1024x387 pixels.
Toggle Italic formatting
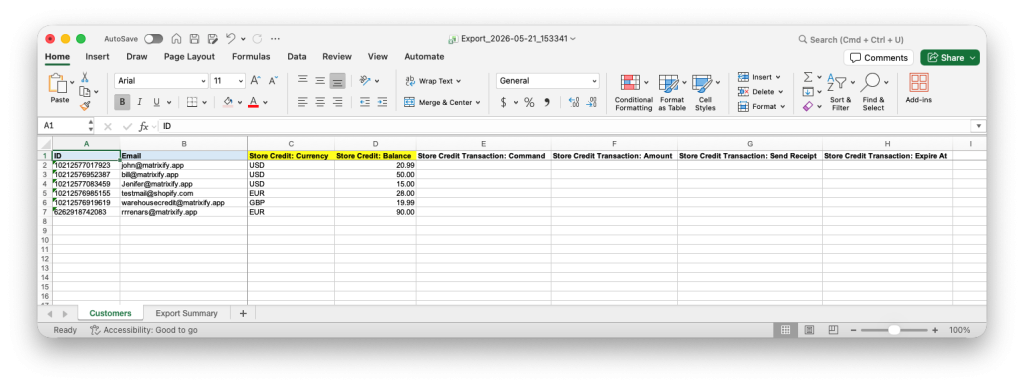tap(139, 102)
